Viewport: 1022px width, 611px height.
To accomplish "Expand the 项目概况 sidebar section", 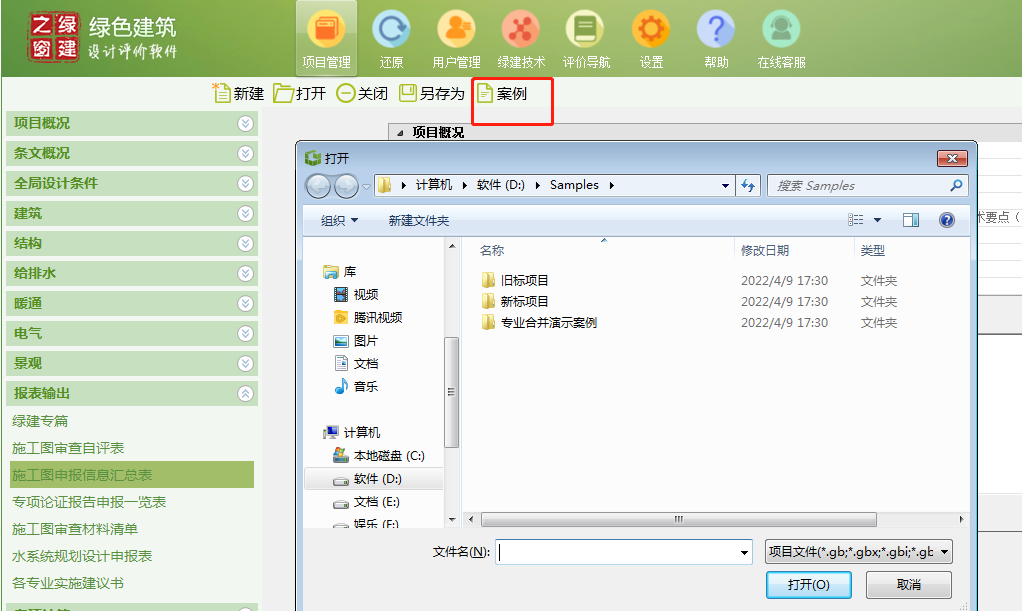I will coord(245,124).
